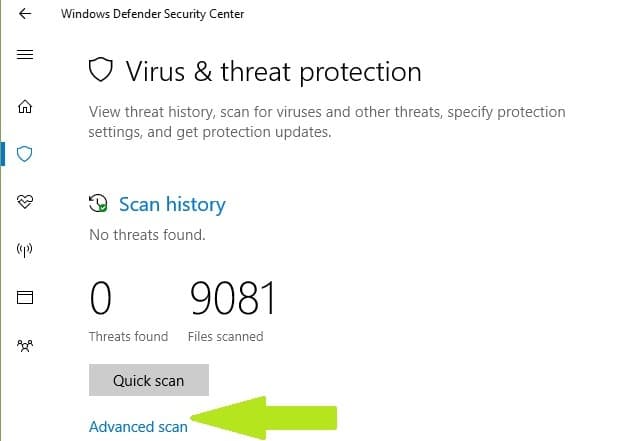Open the Advanced scan link

pyautogui.click(x=138, y=427)
